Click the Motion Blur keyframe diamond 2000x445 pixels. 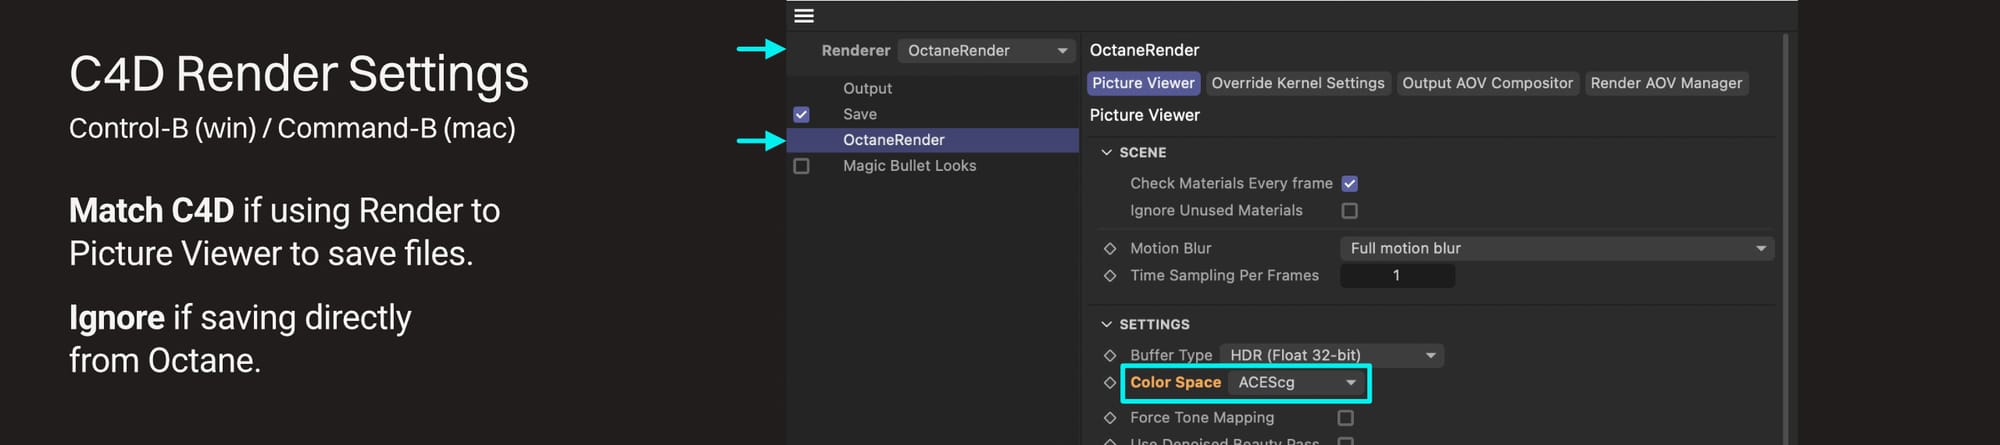[1109, 248]
